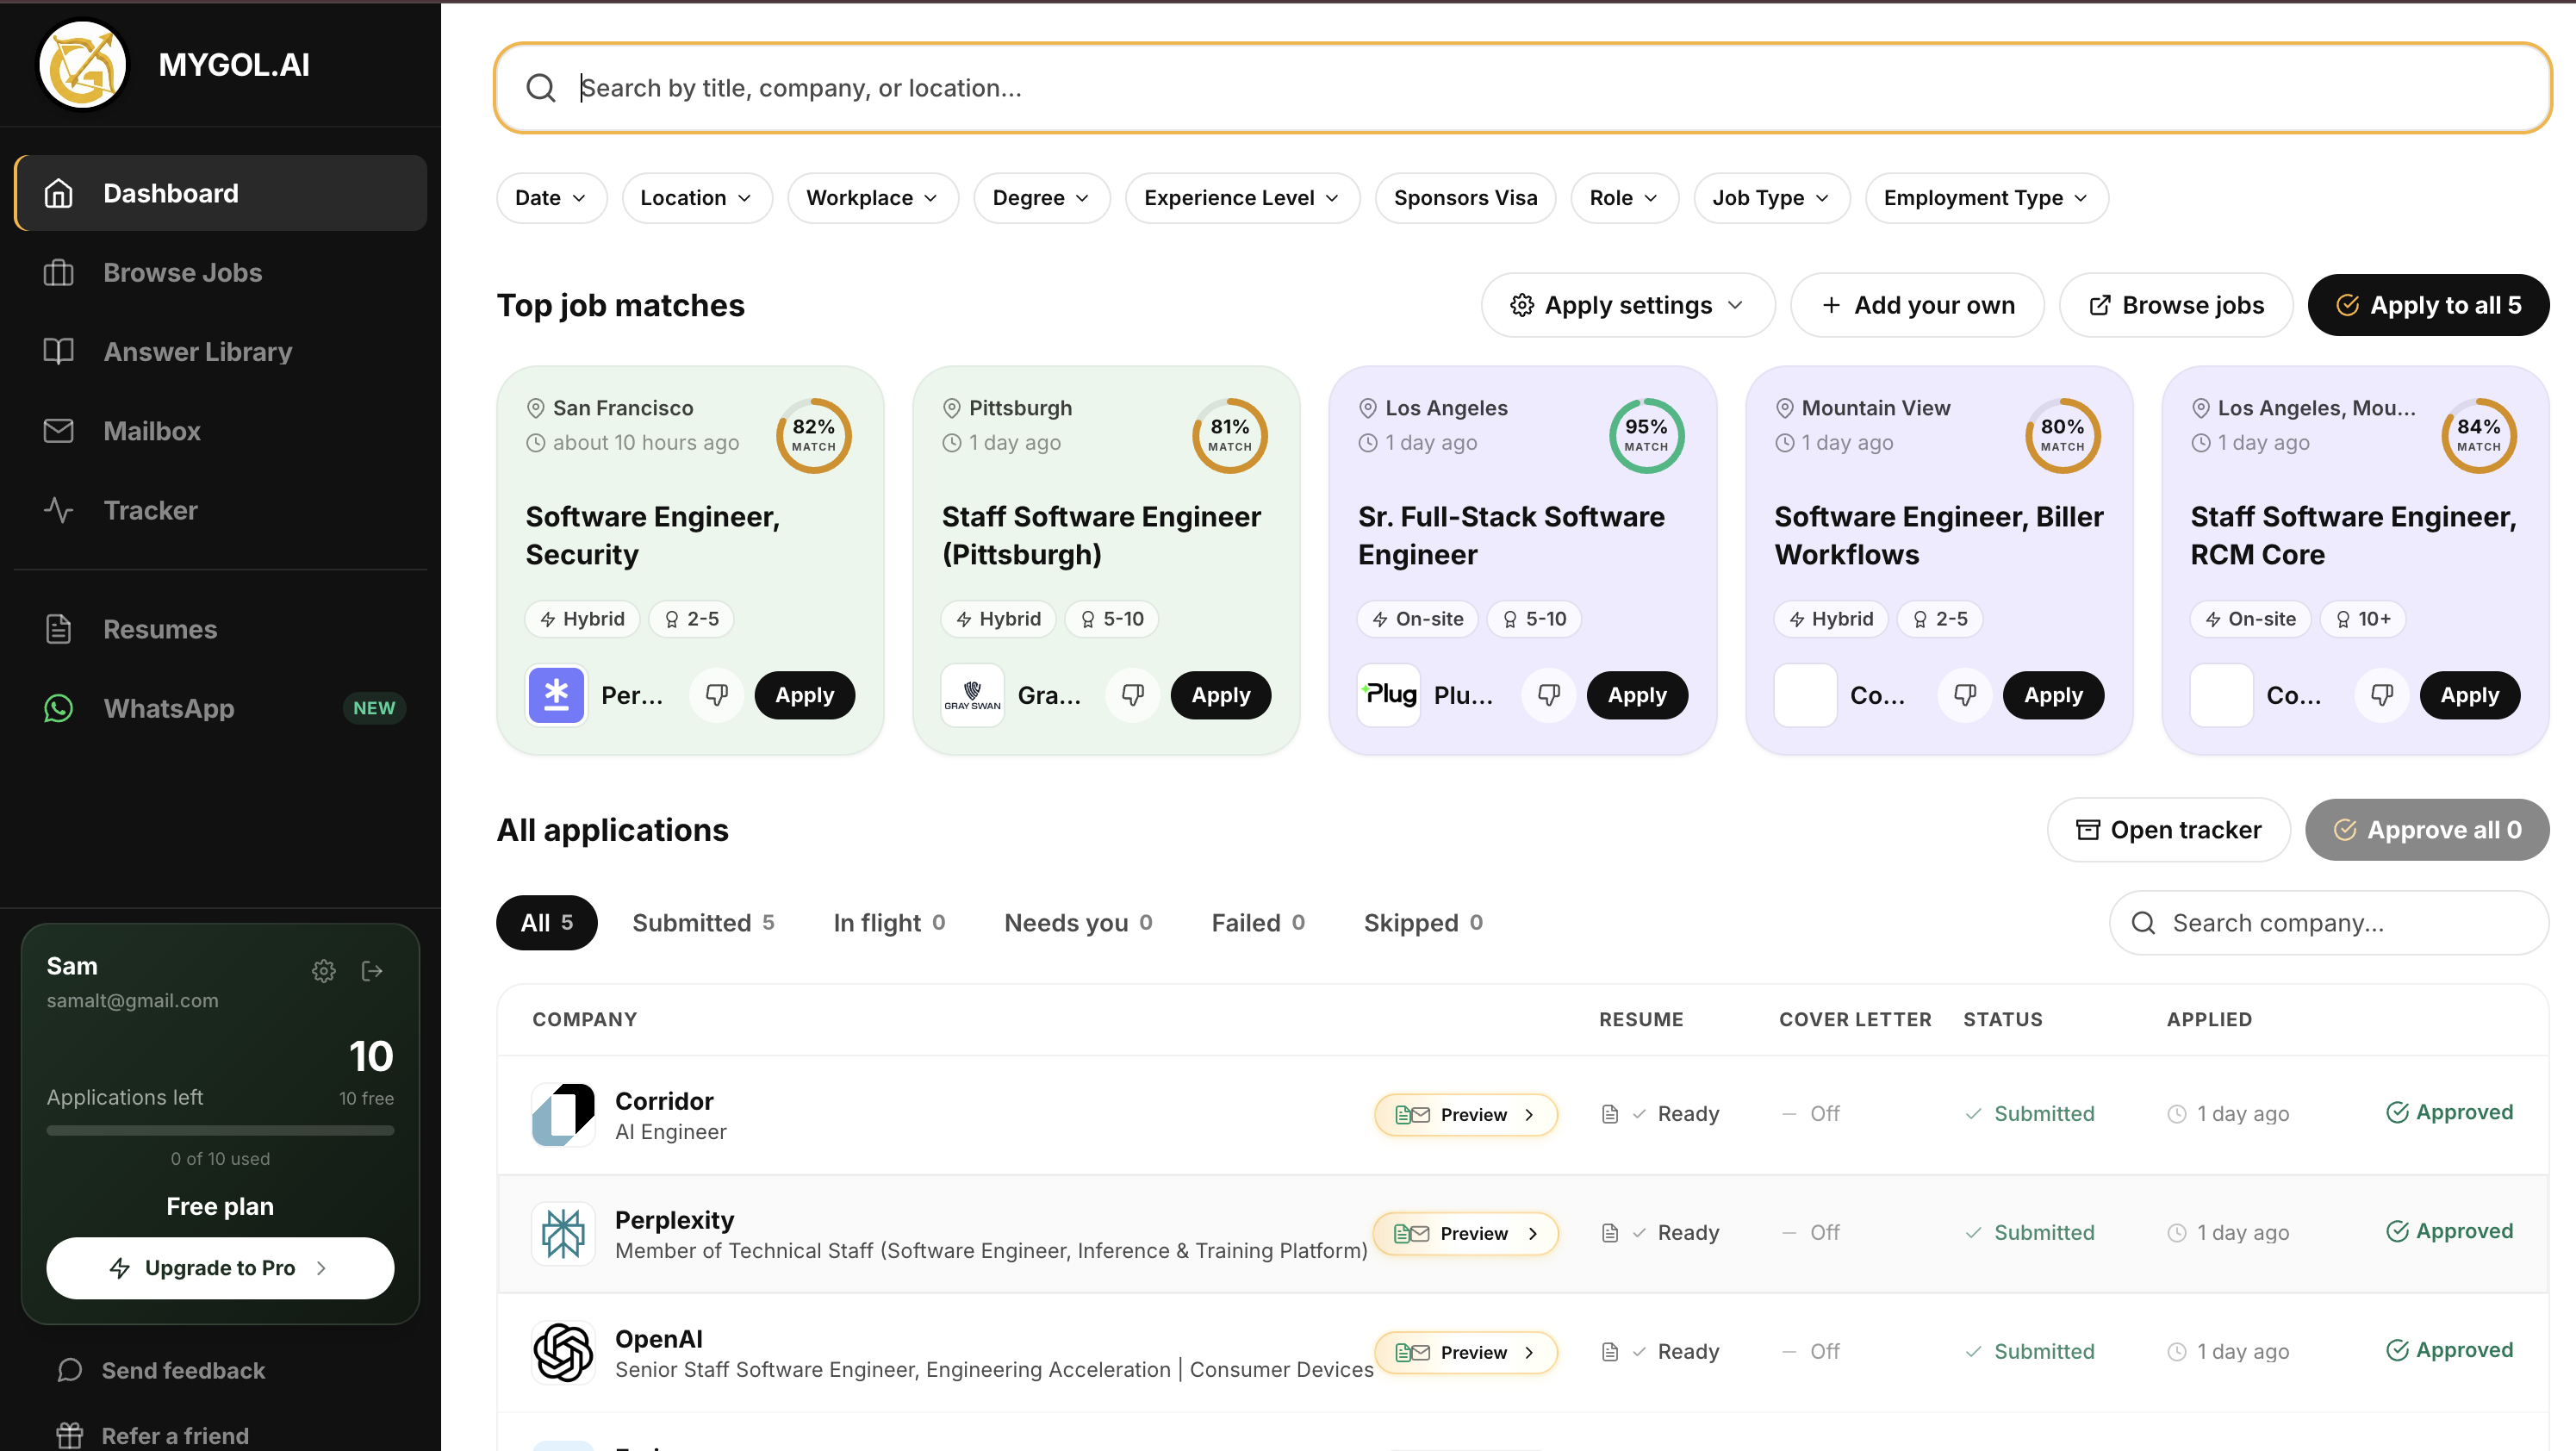Image resolution: width=2576 pixels, height=1451 pixels.
Task: Expand the Apply settings menu
Action: coord(1627,305)
